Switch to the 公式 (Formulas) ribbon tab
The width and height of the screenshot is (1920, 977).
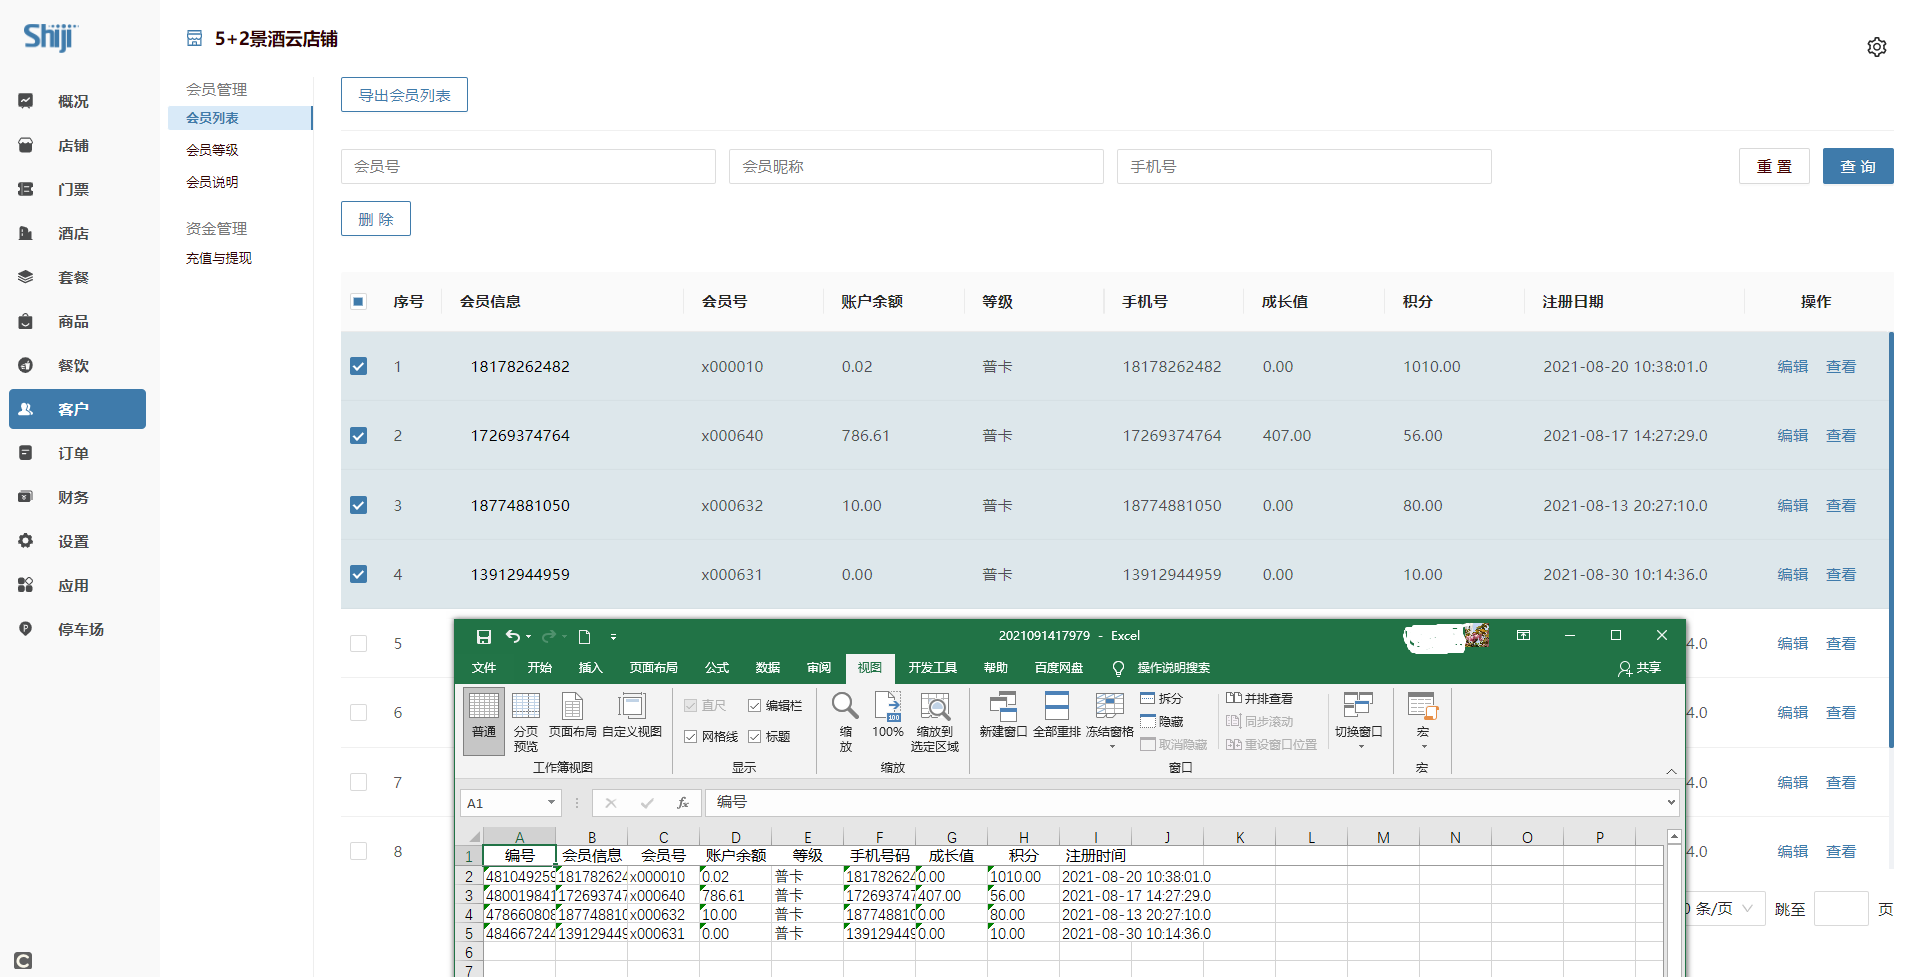point(717,668)
